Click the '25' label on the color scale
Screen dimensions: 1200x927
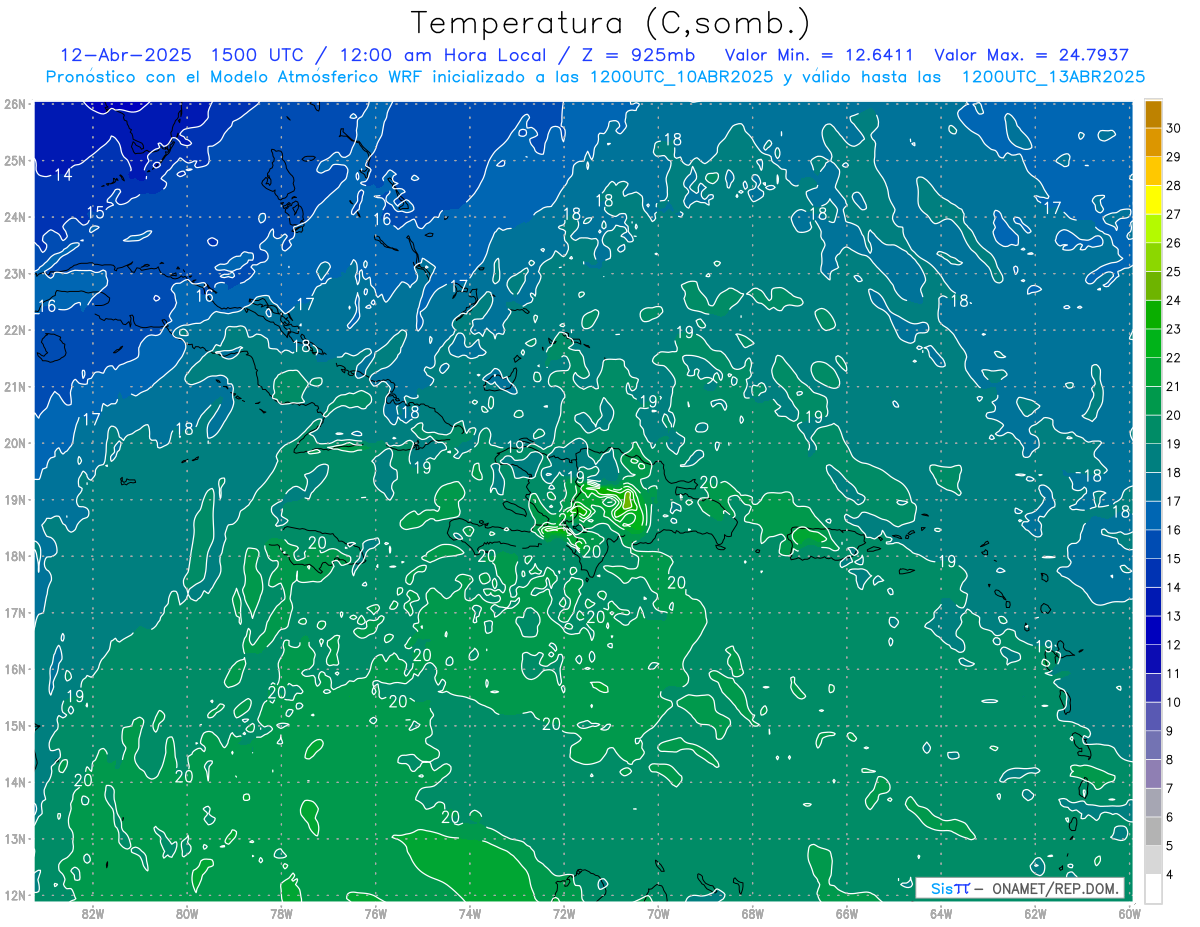click(1174, 271)
